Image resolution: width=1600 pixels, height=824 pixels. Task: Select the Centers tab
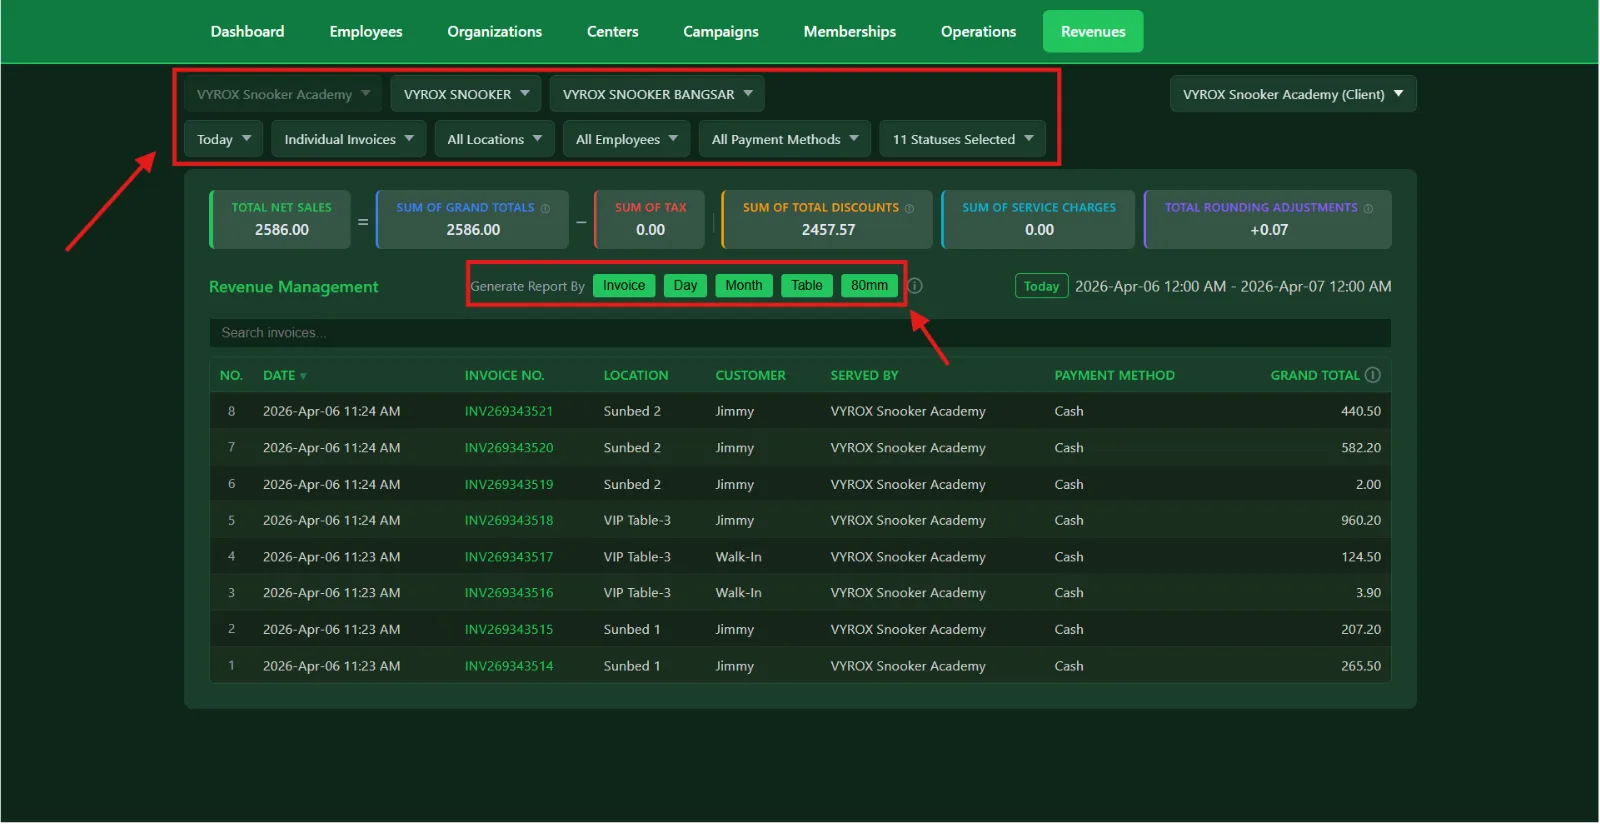(x=612, y=32)
